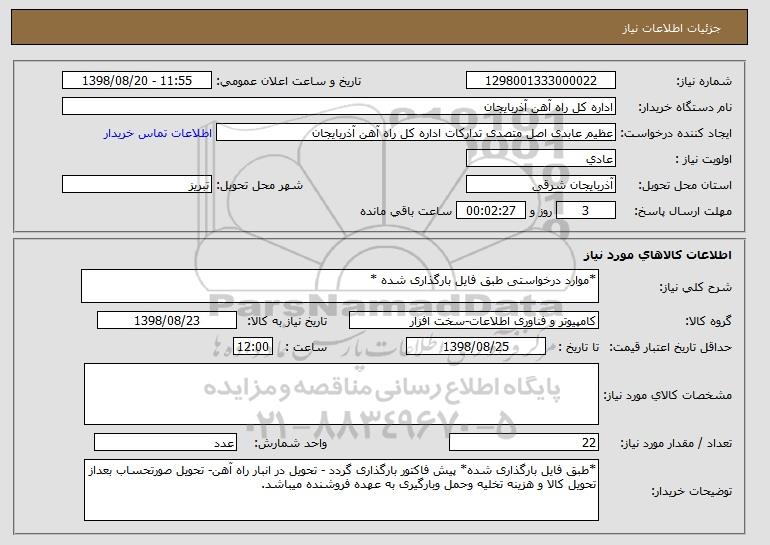Click the label تاریخ نیاز به کالا
Image resolution: width=770 pixels, height=545 pixels.
[287, 322]
